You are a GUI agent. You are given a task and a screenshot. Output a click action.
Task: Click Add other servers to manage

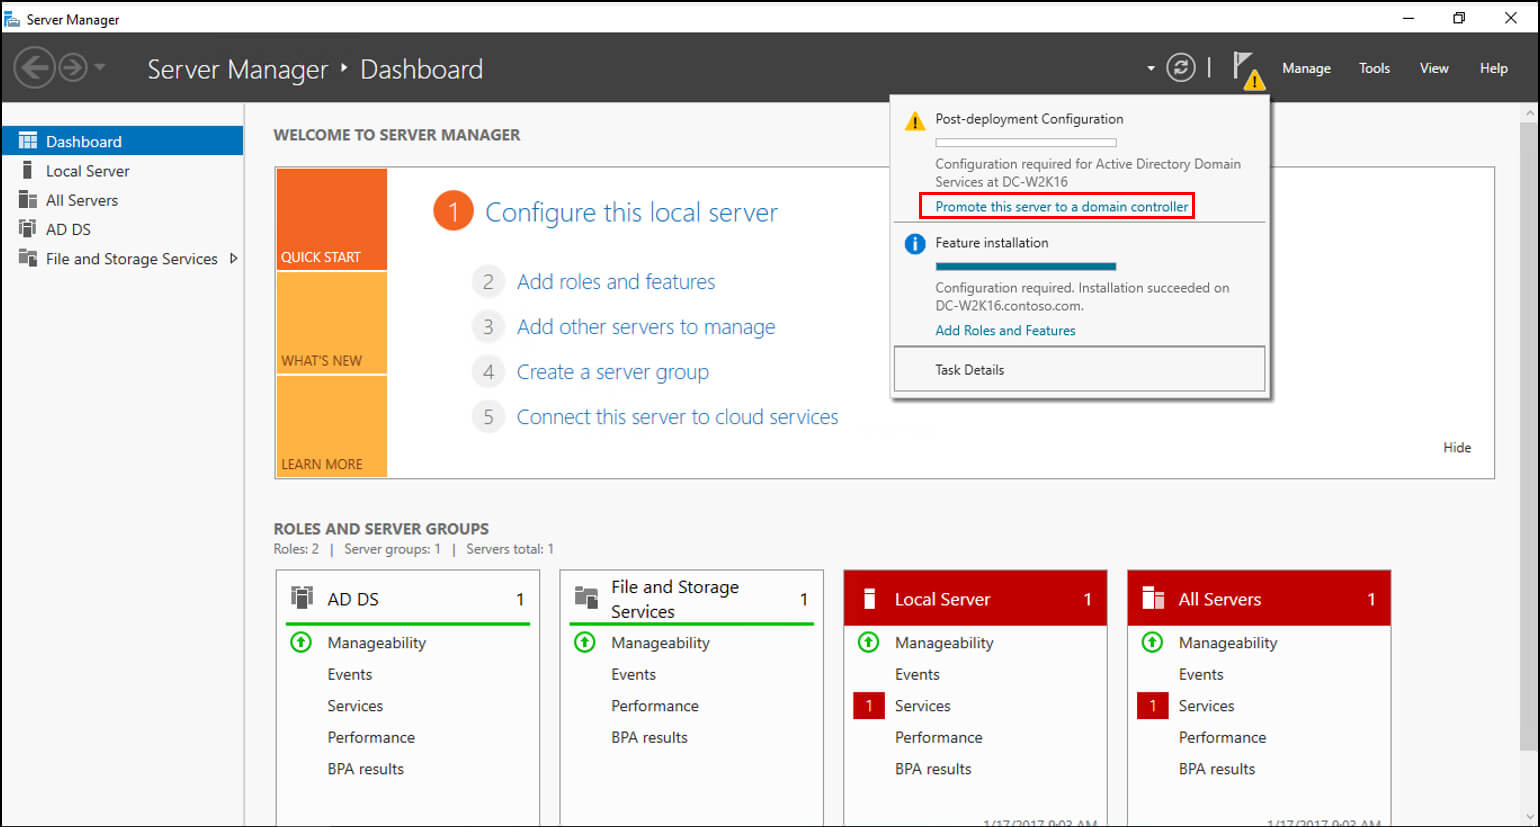646,327
